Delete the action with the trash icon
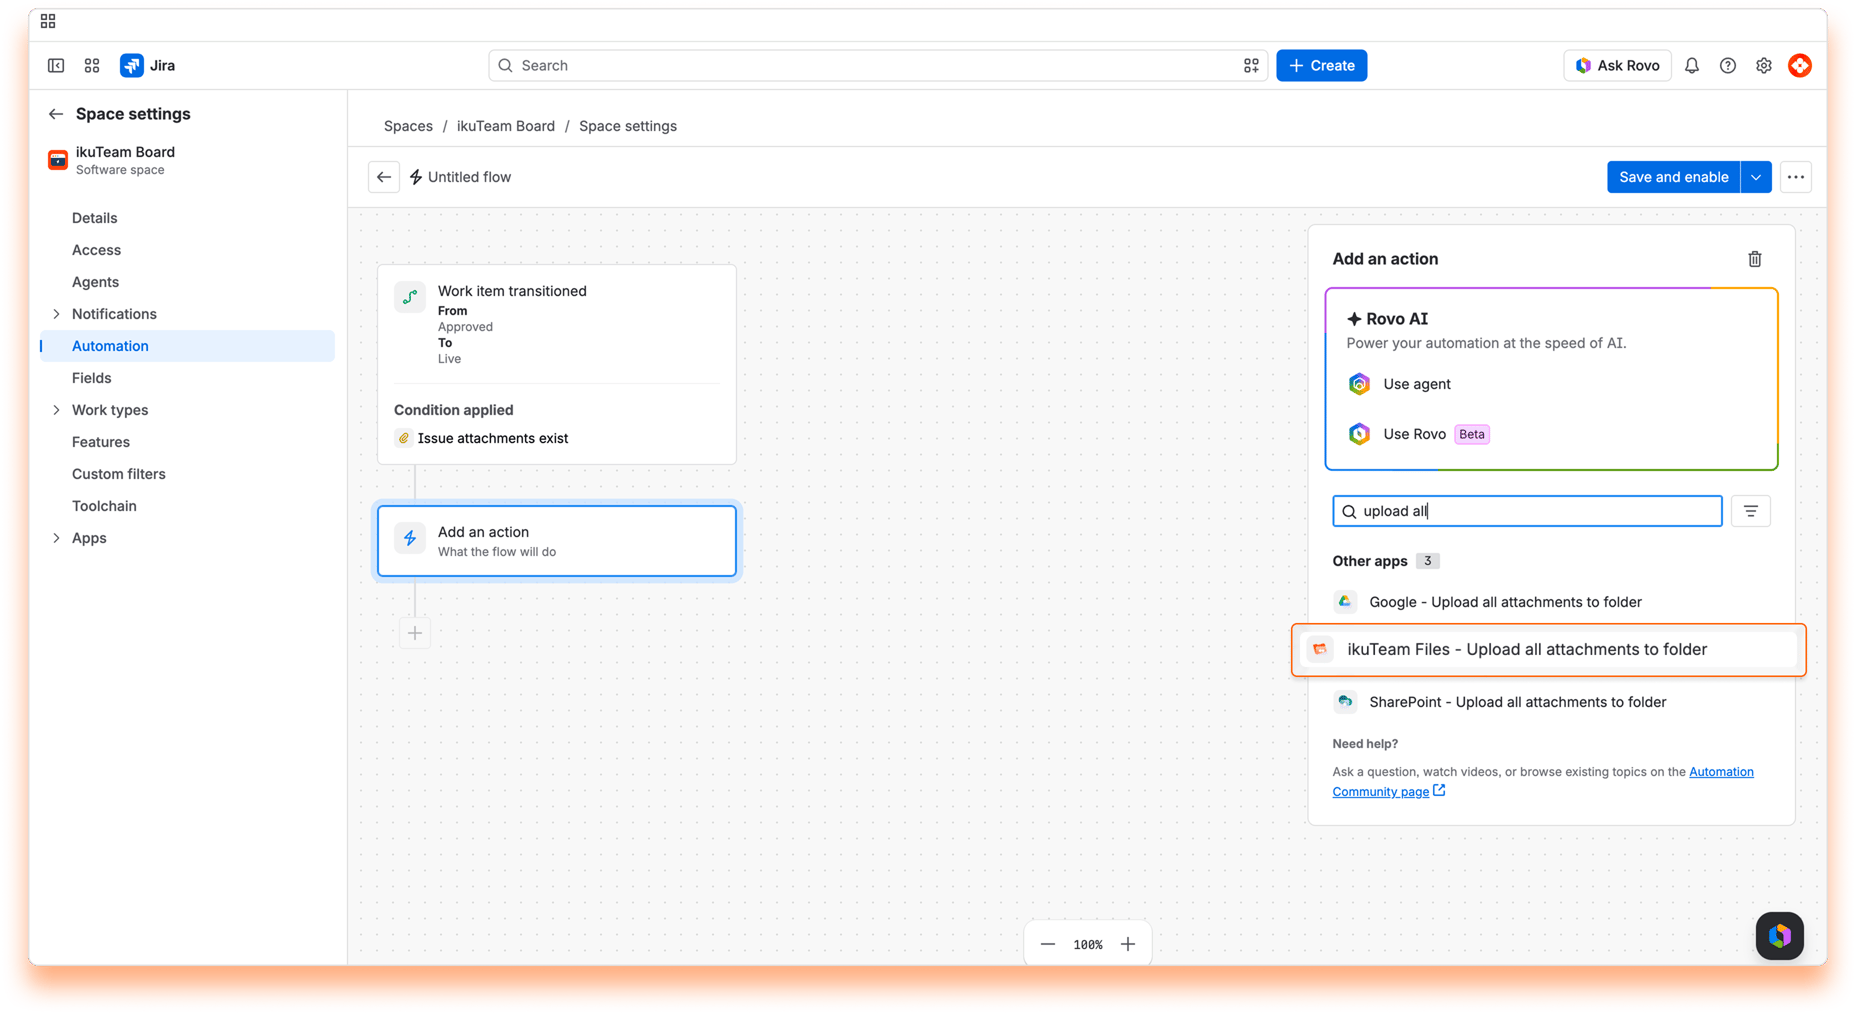 [x=1755, y=259]
